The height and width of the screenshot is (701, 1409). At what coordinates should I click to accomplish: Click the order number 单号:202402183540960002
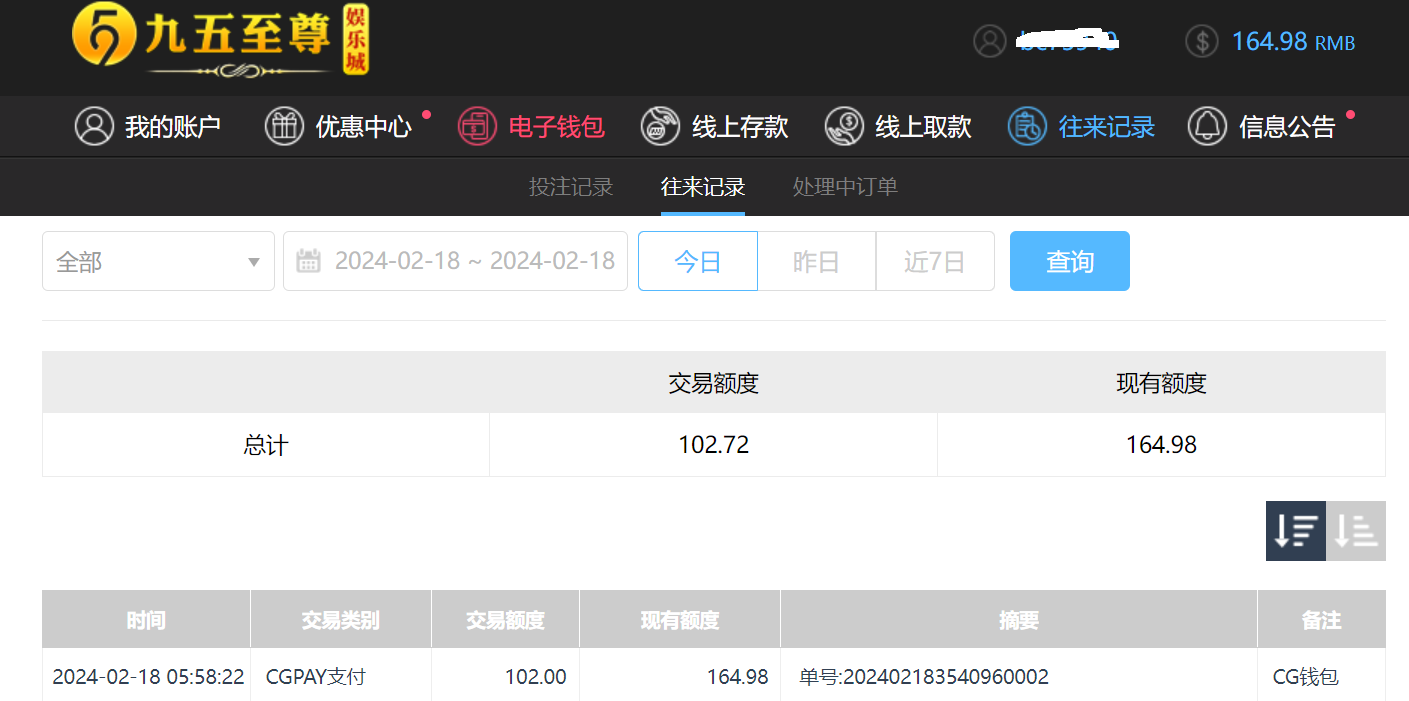pyautogui.click(x=924, y=677)
